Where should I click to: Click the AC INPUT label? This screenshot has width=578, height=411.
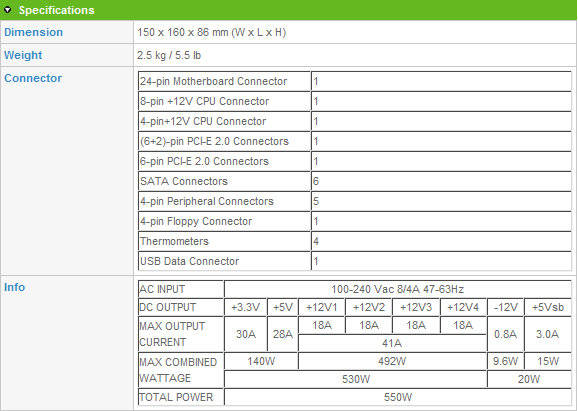(162, 289)
